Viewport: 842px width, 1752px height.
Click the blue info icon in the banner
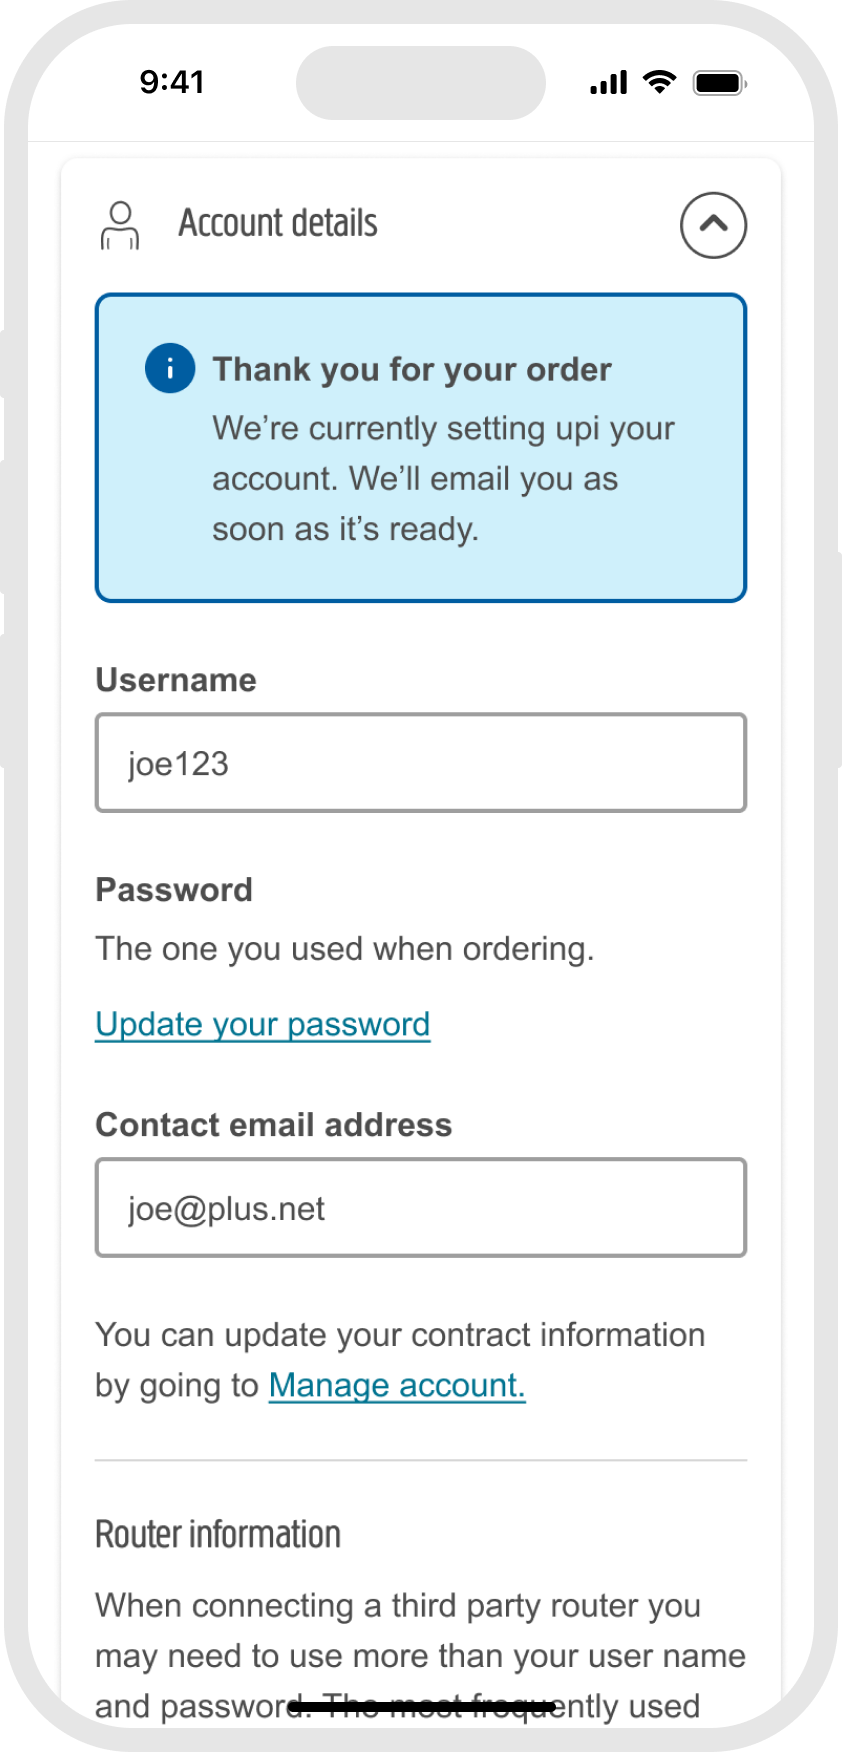(170, 368)
